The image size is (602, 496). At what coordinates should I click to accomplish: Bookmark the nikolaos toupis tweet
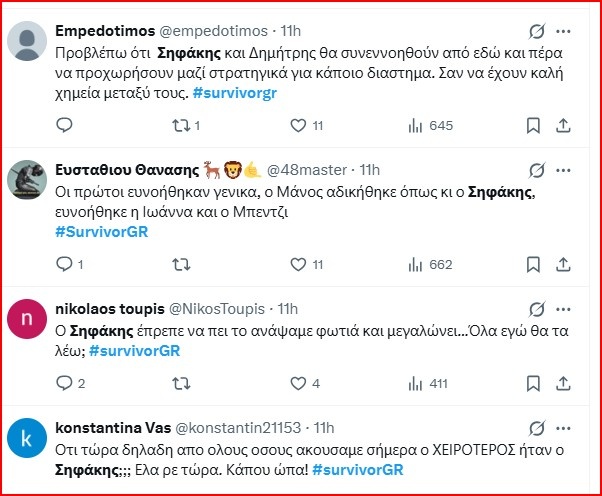[x=534, y=383]
